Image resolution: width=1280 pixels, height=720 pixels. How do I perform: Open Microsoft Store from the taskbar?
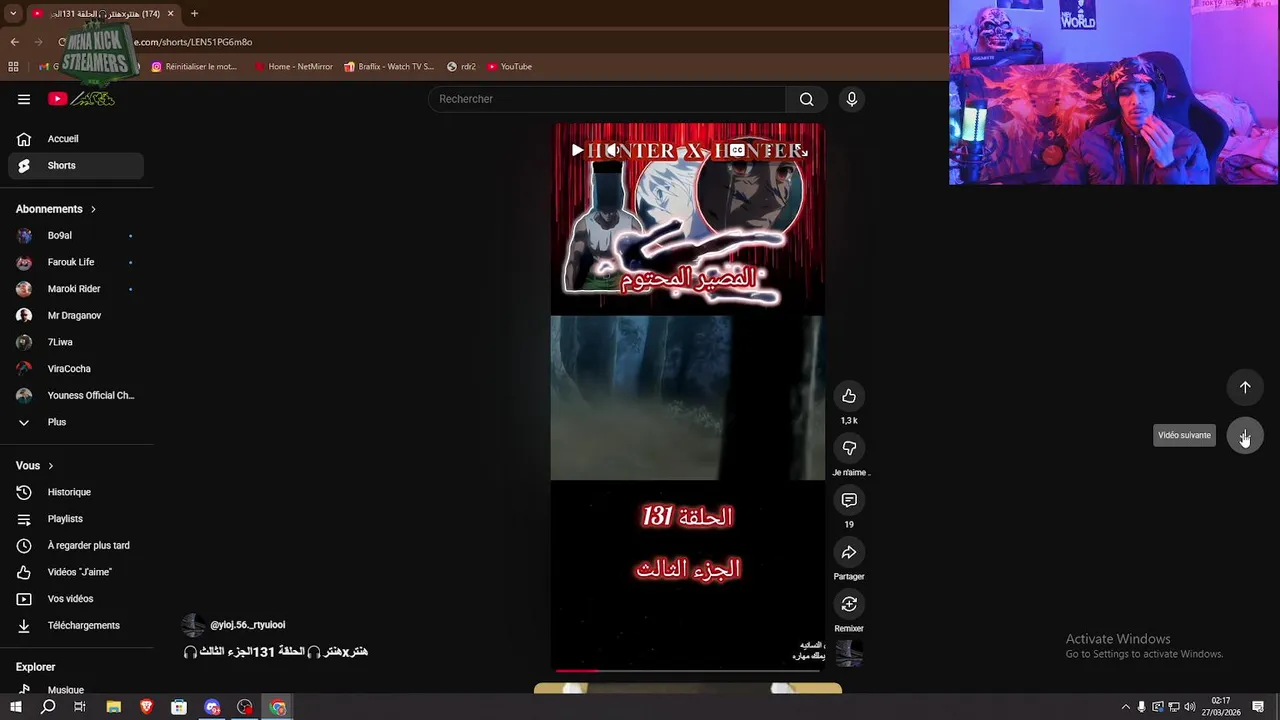click(179, 707)
